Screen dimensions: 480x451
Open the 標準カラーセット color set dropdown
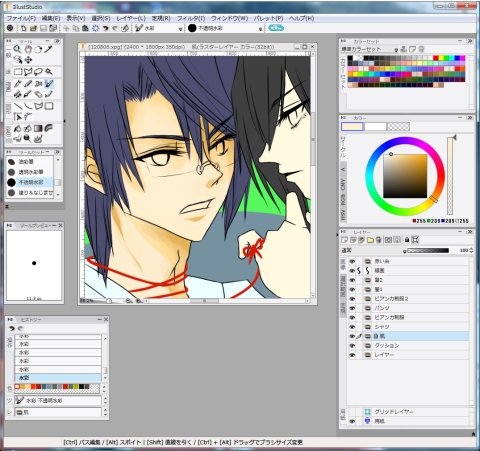[396, 50]
